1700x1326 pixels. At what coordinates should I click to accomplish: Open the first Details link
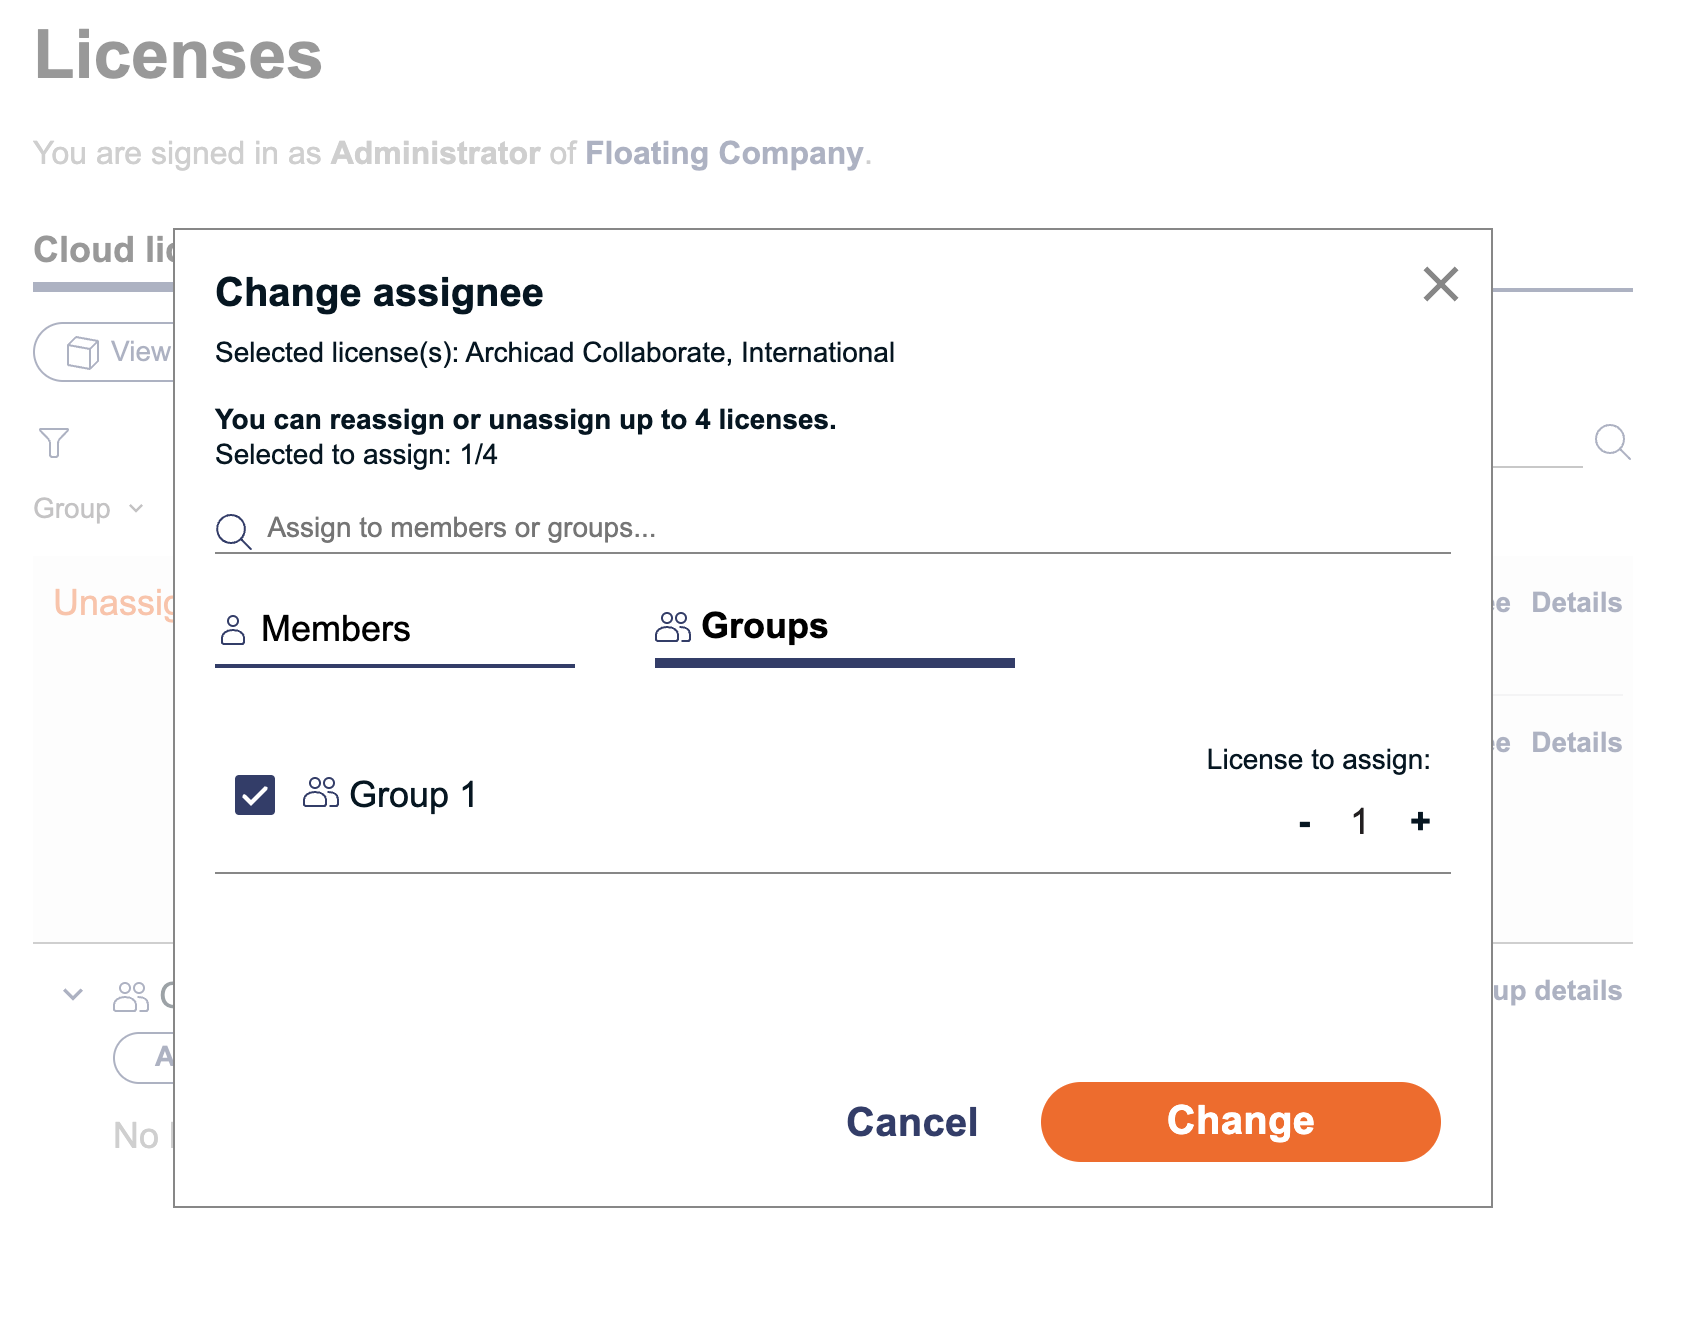click(x=1576, y=602)
